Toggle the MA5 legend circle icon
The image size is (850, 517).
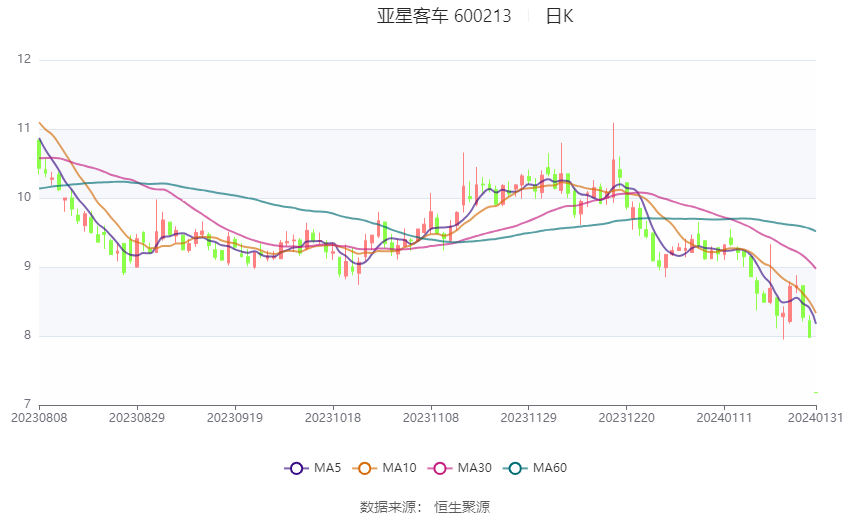coord(297,468)
